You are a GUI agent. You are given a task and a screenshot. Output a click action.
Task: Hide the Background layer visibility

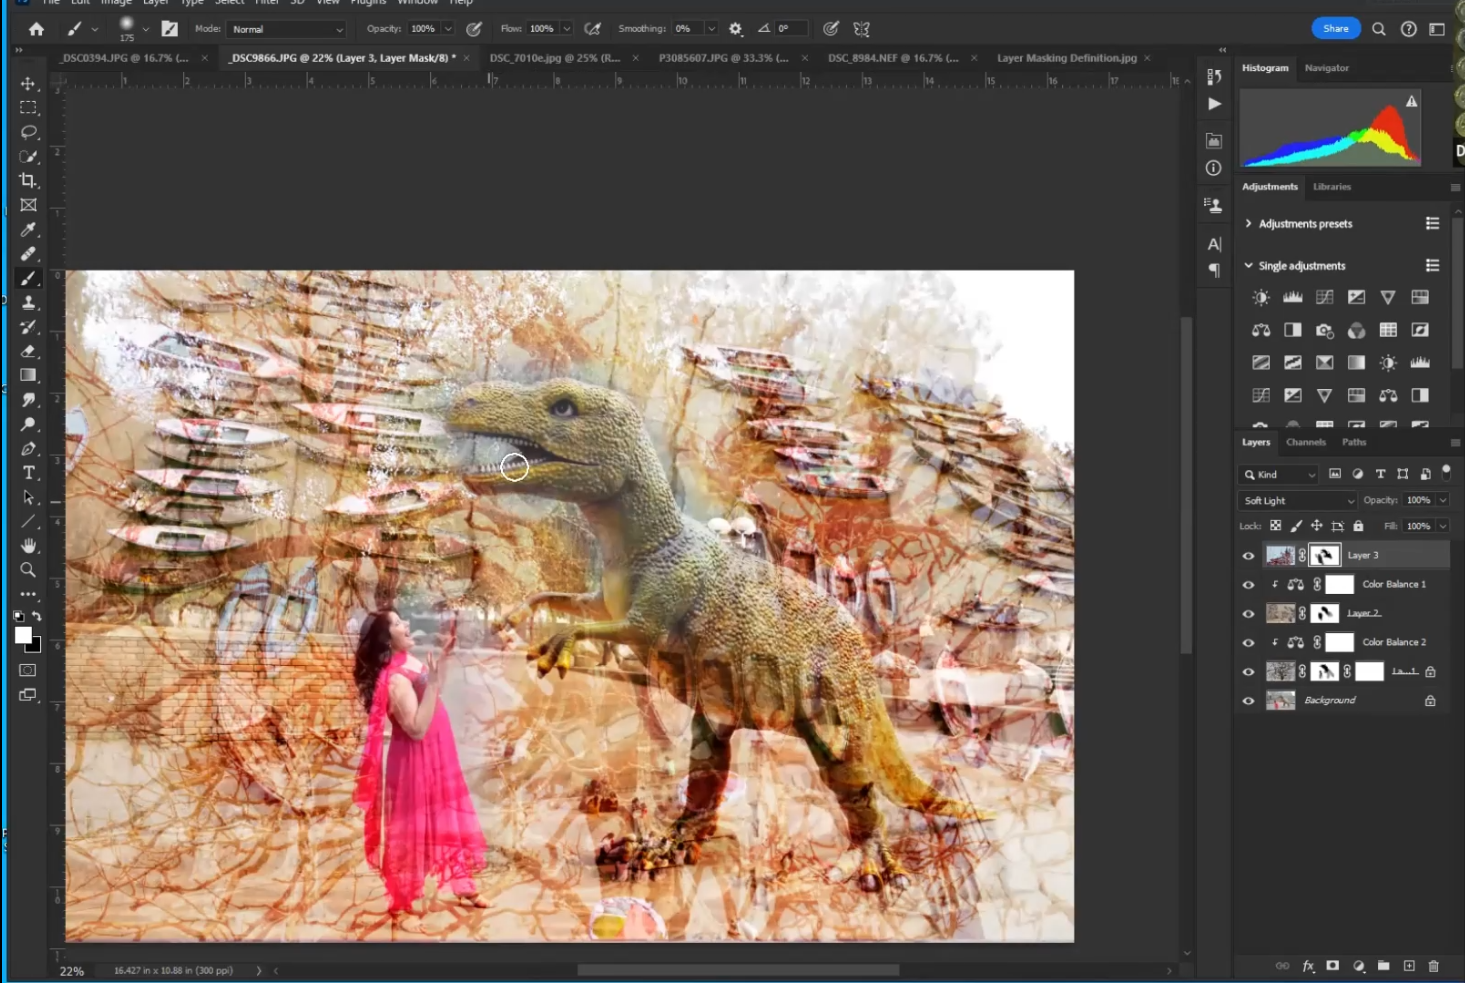click(x=1248, y=701)
